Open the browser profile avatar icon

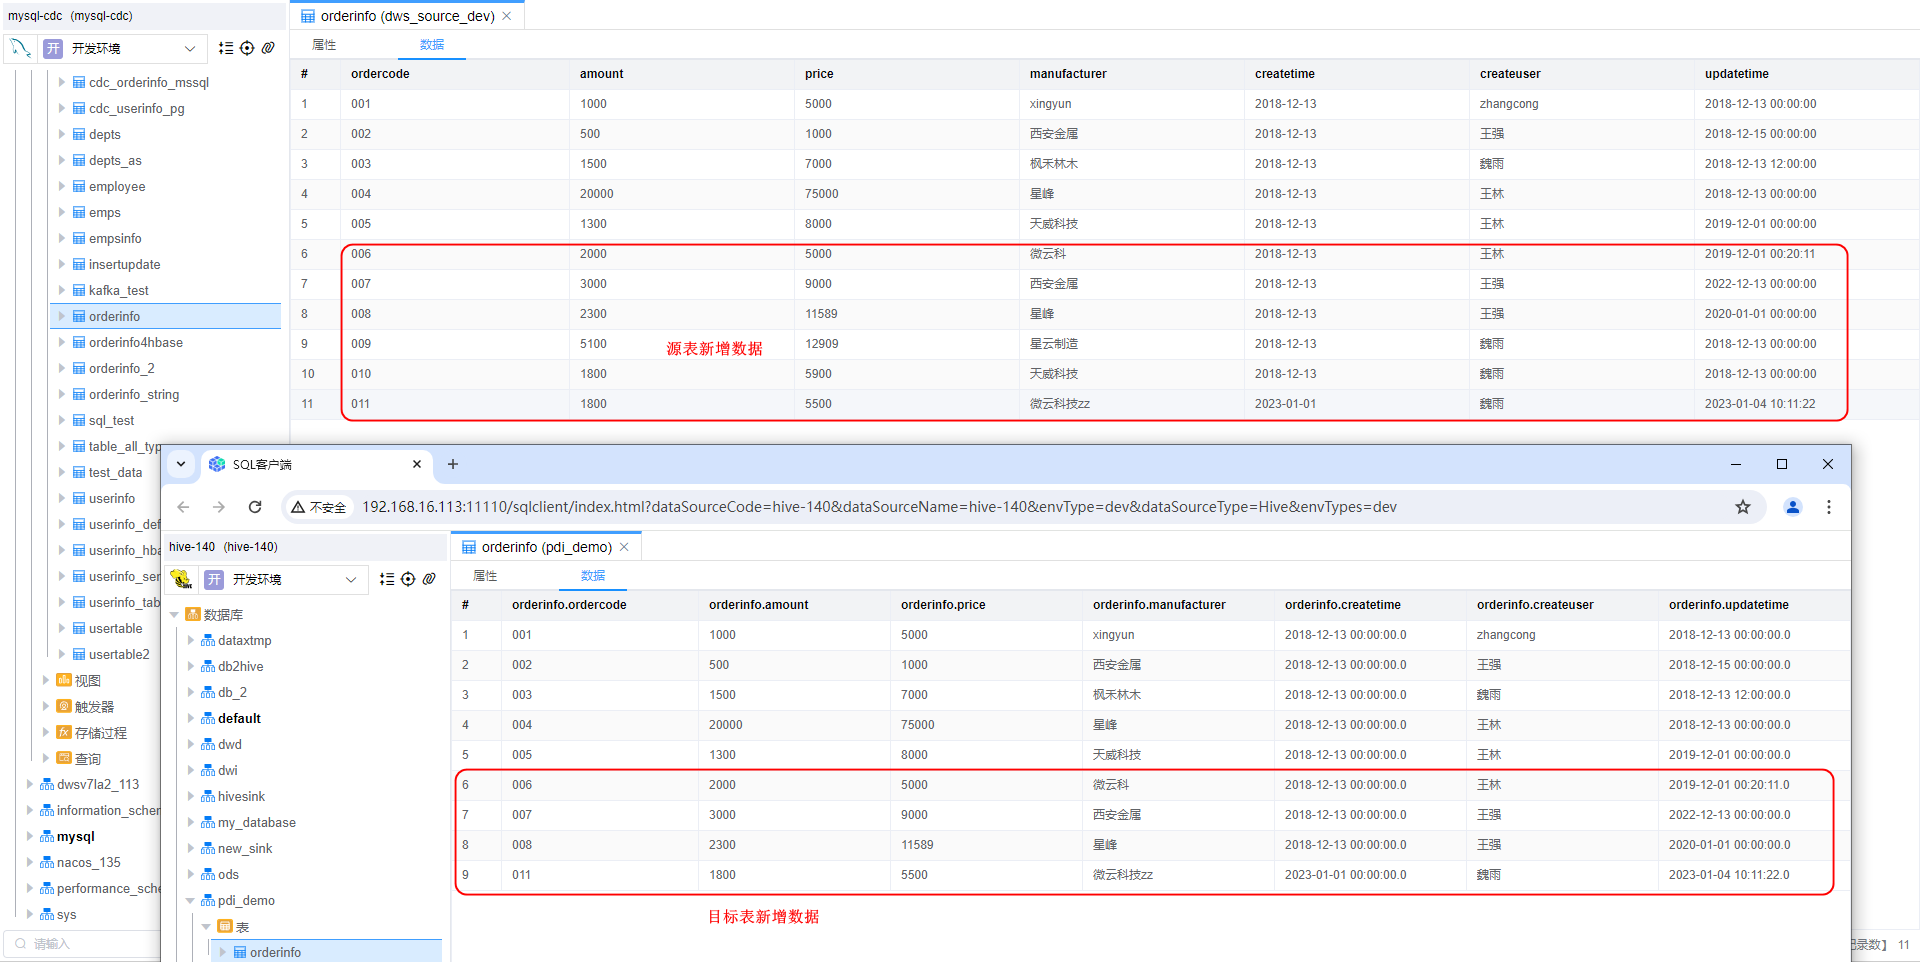pyautogui.click(x=1793, y=507)
